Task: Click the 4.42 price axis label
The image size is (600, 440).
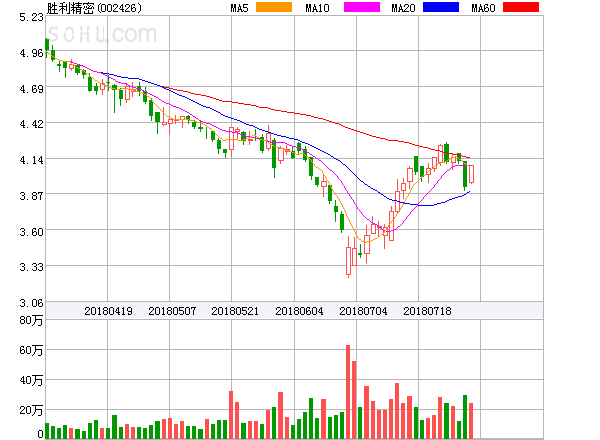Action: [x=31, y=124]
